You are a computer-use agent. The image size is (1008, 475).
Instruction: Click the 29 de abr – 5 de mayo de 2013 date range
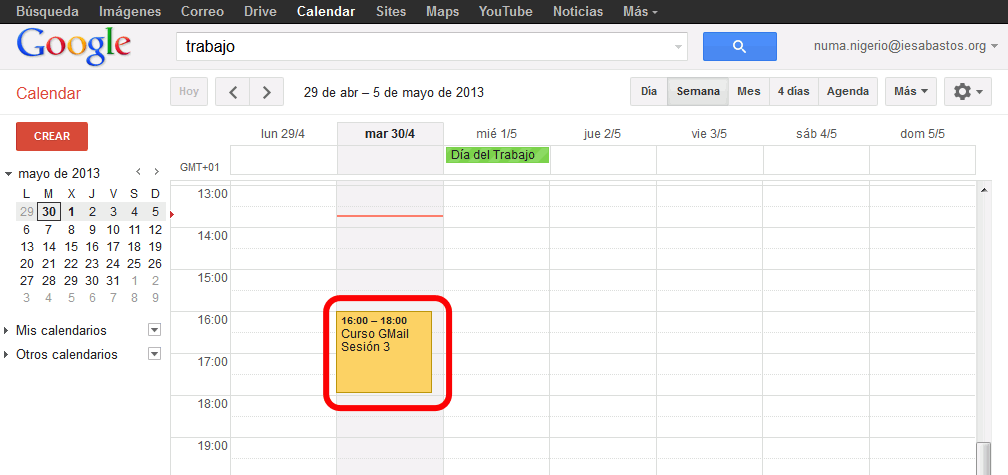(393, 93)
